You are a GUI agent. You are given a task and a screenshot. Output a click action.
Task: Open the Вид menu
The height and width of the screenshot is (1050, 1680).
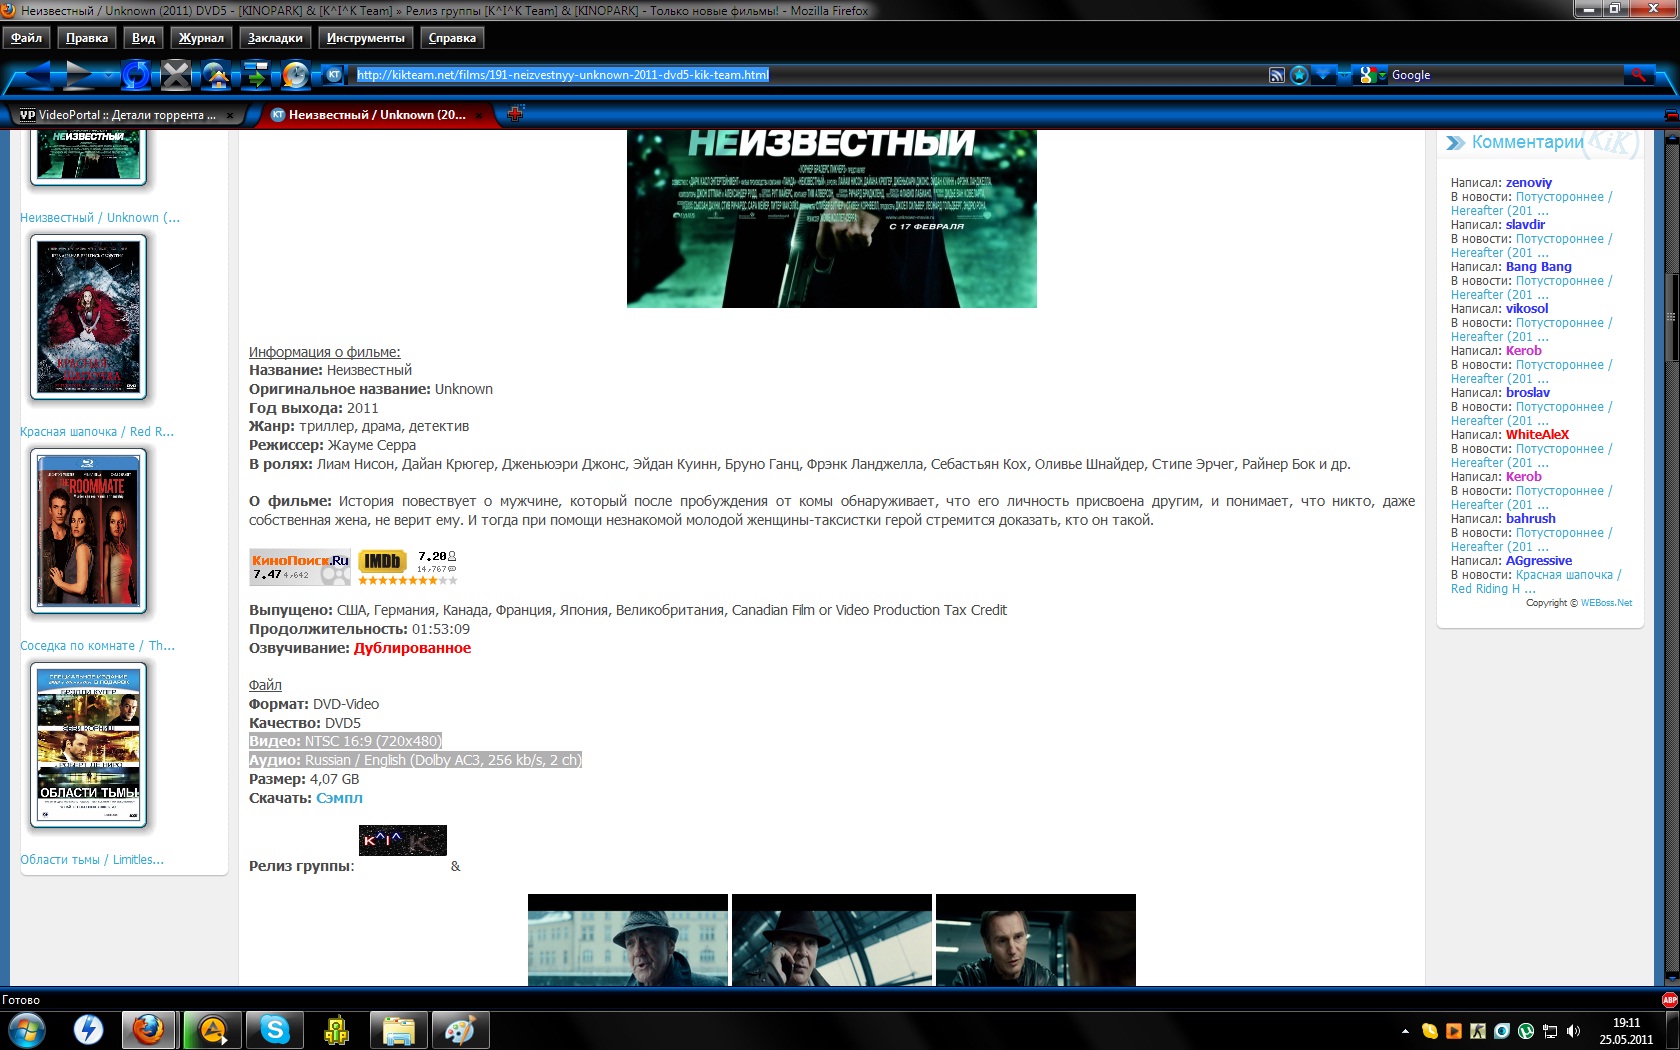tap(143, 38)
